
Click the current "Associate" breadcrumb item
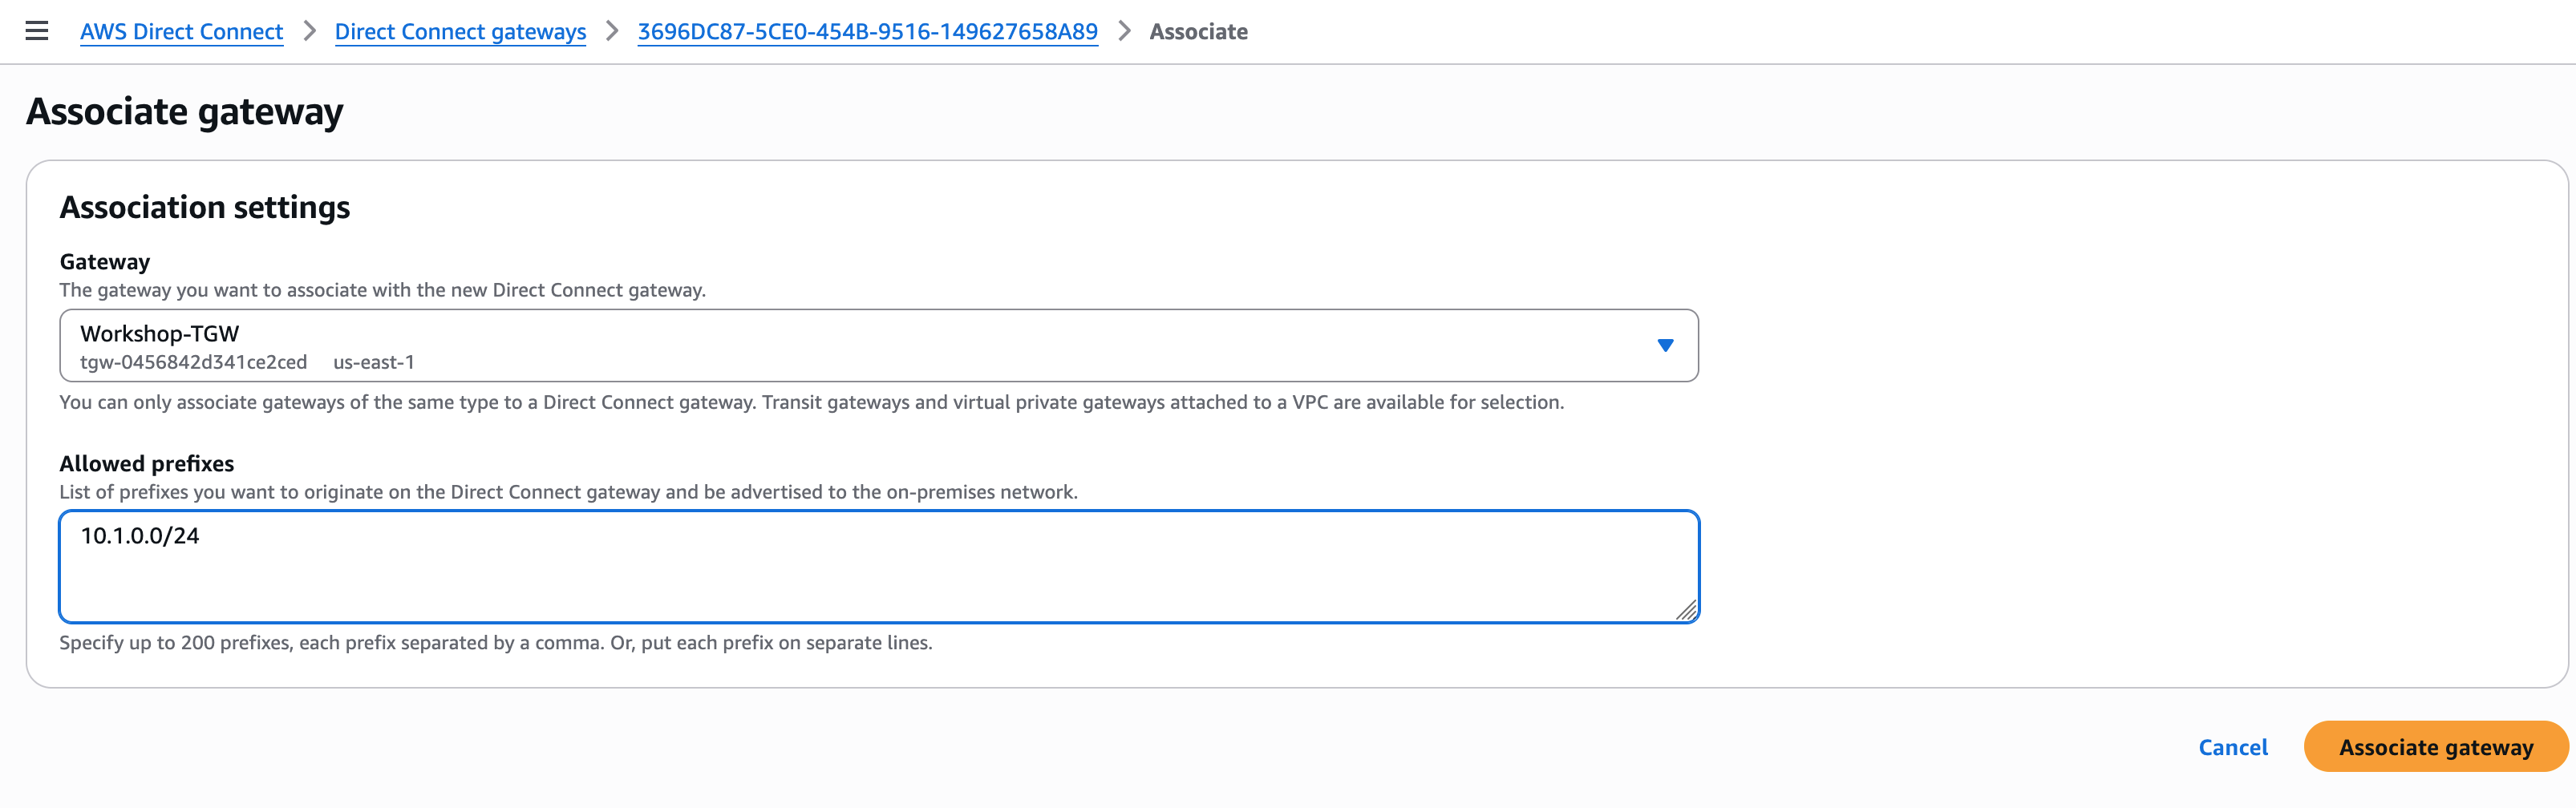tap(1198, 32)
